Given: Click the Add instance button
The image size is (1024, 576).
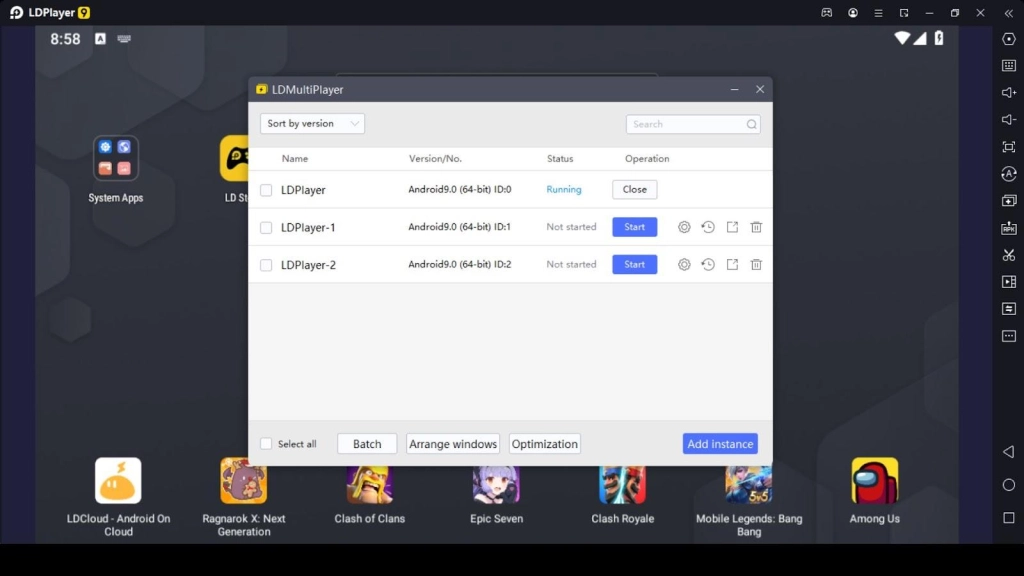Looking at the screenshot, I should click(720, 444).
